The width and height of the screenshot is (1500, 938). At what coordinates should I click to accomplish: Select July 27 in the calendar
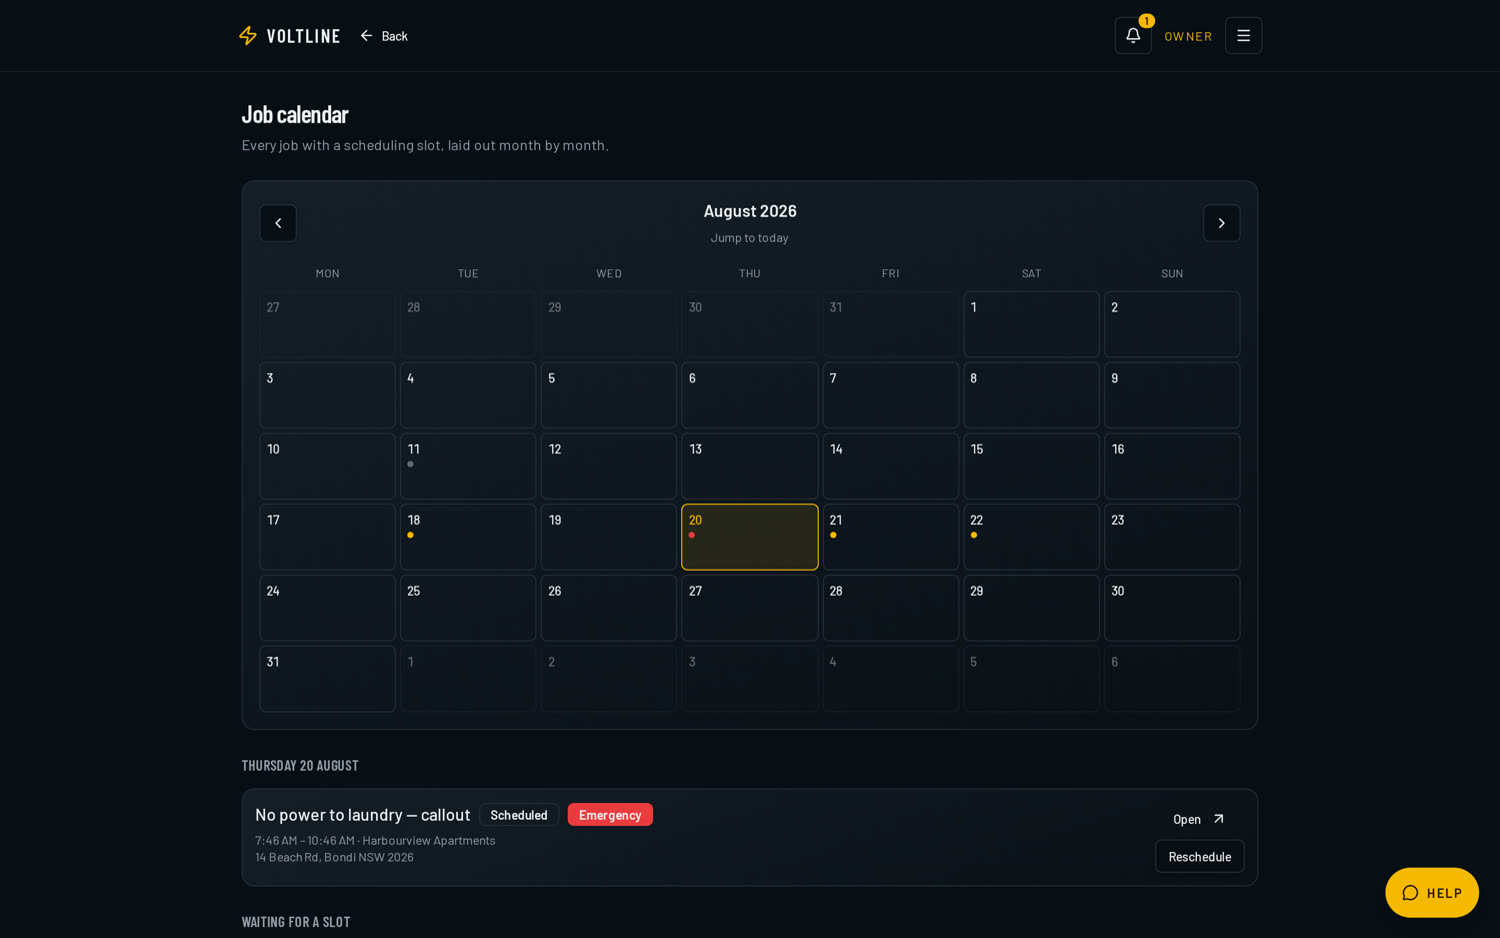tap(327, 324)
